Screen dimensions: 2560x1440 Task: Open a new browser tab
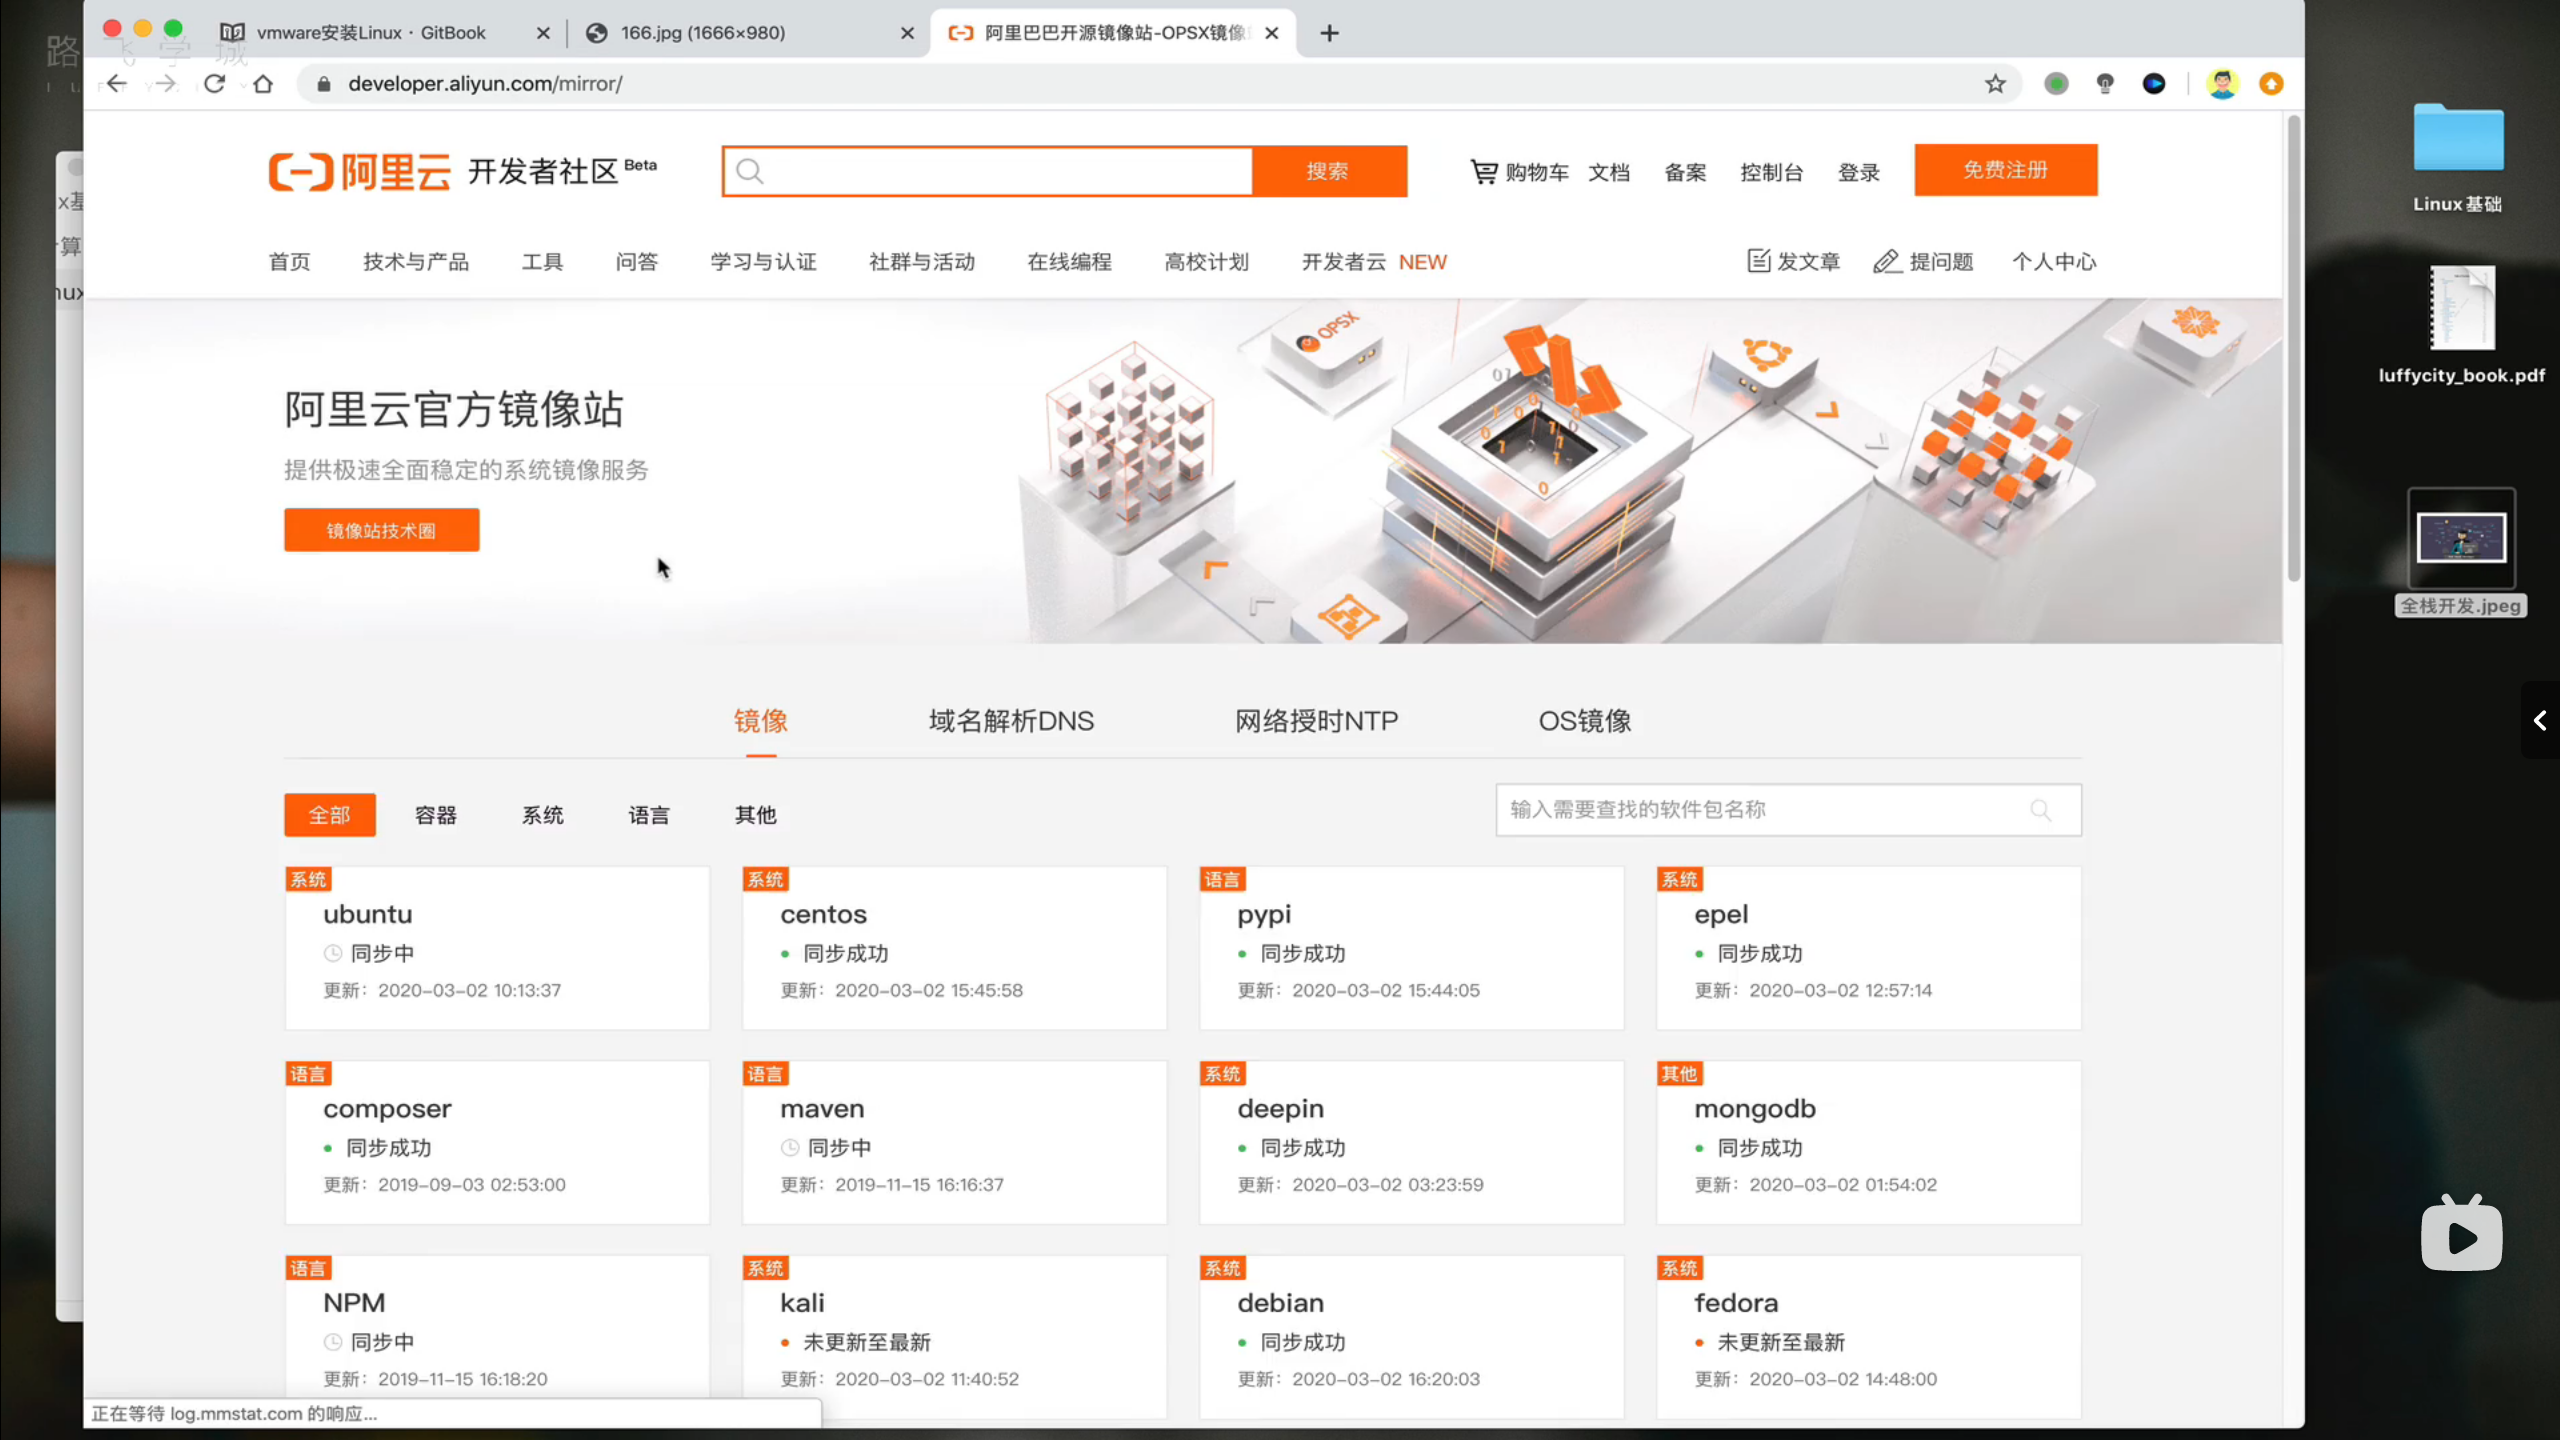pos(1329,33)
